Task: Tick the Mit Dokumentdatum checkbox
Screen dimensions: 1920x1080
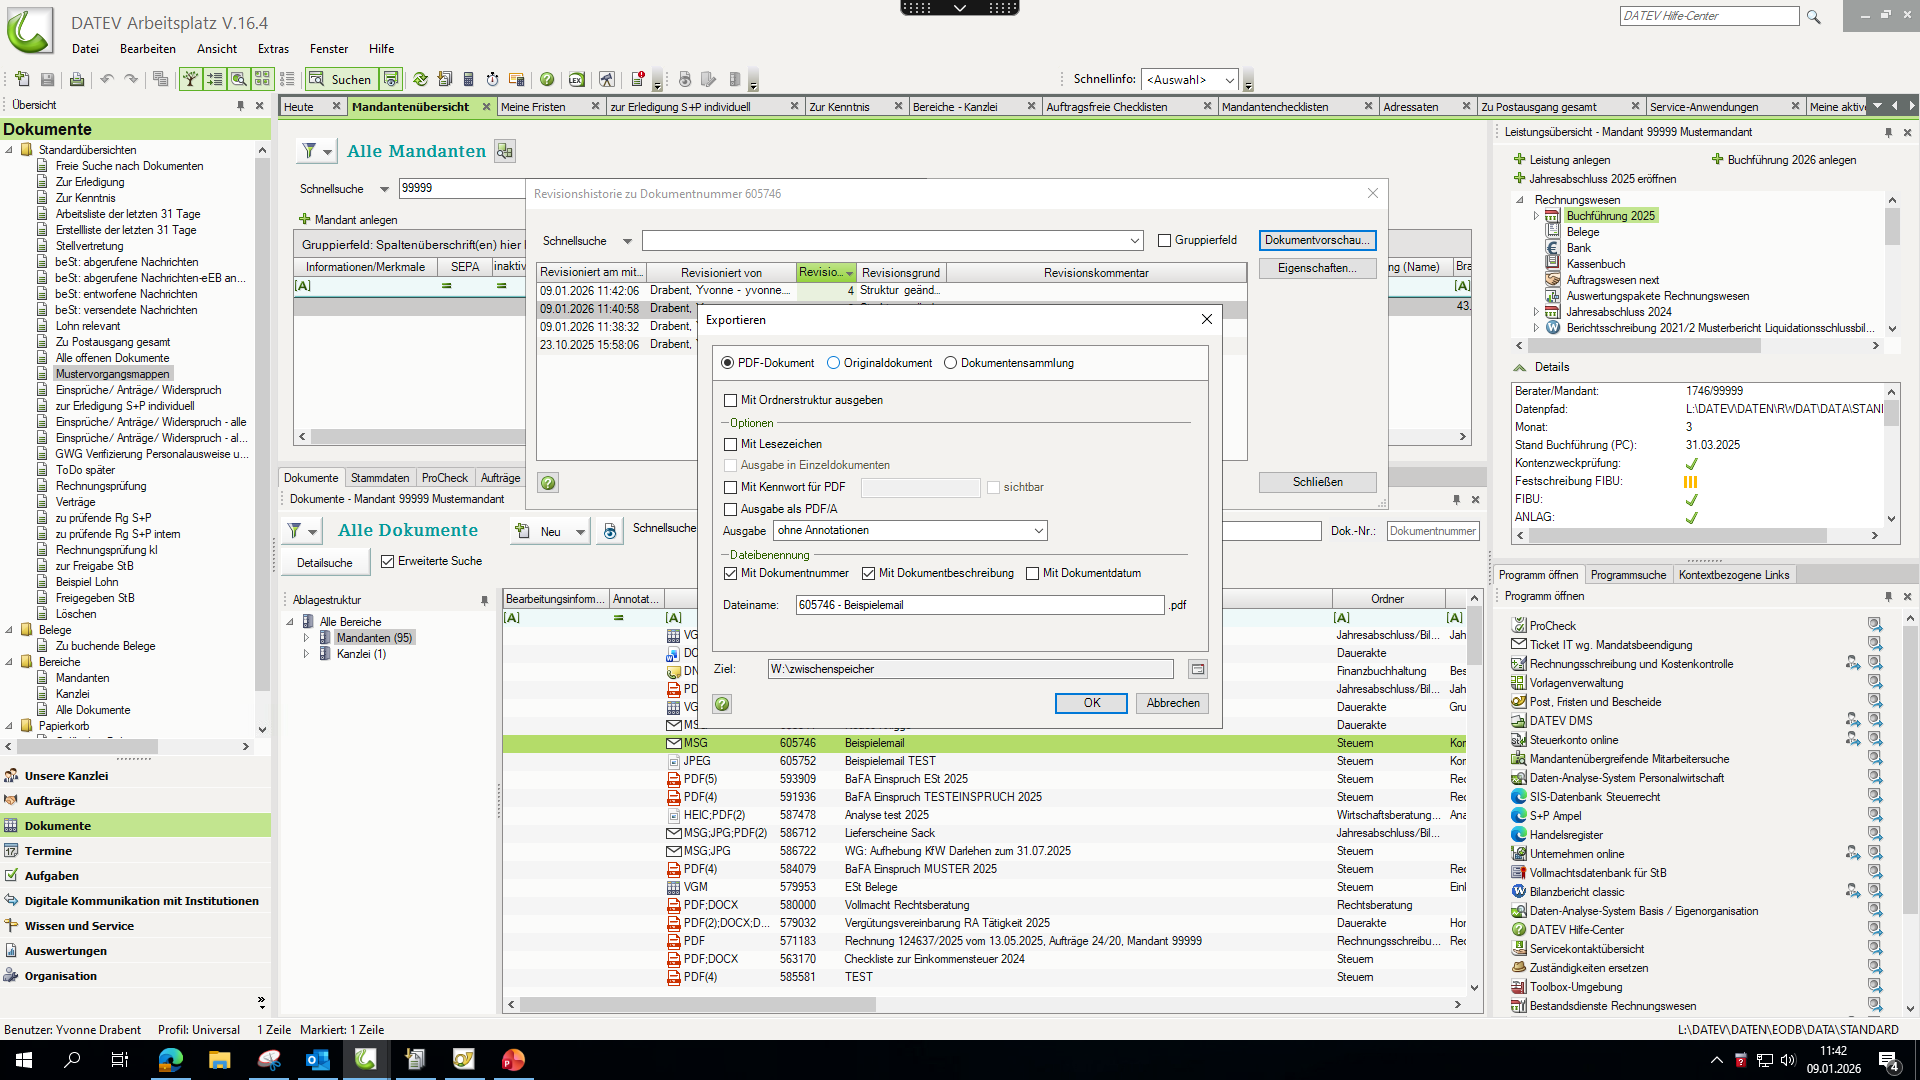Action: click(1032, 573)
